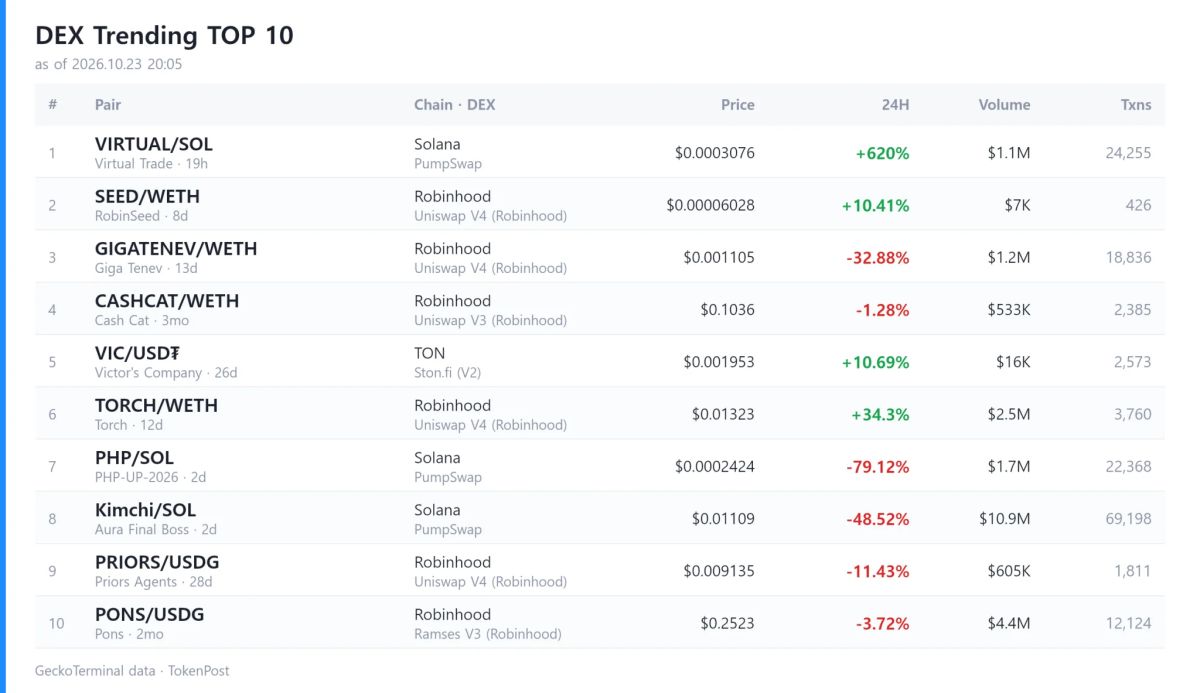
Task: Click the $10.9M volume value
Action: point(1005,519)
